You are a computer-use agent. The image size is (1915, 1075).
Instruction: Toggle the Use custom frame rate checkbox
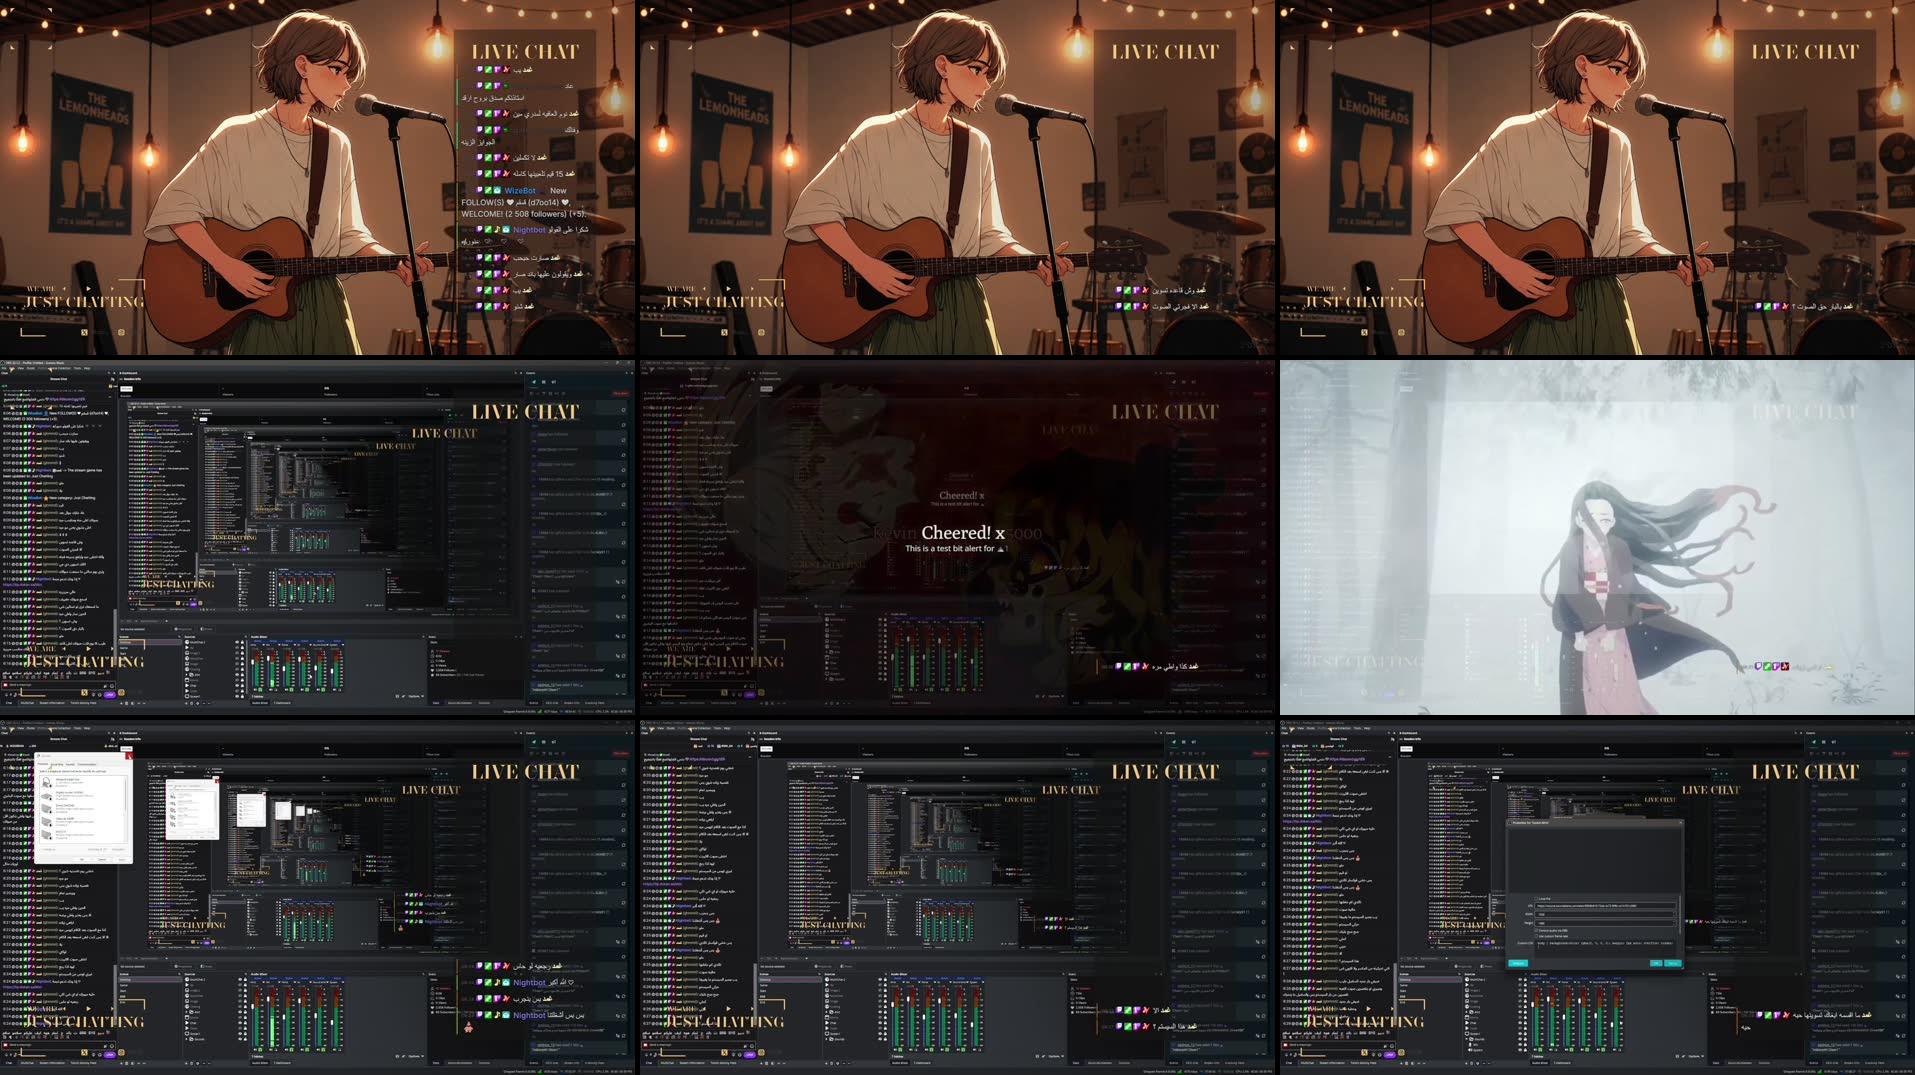[x=1537, y=936]
